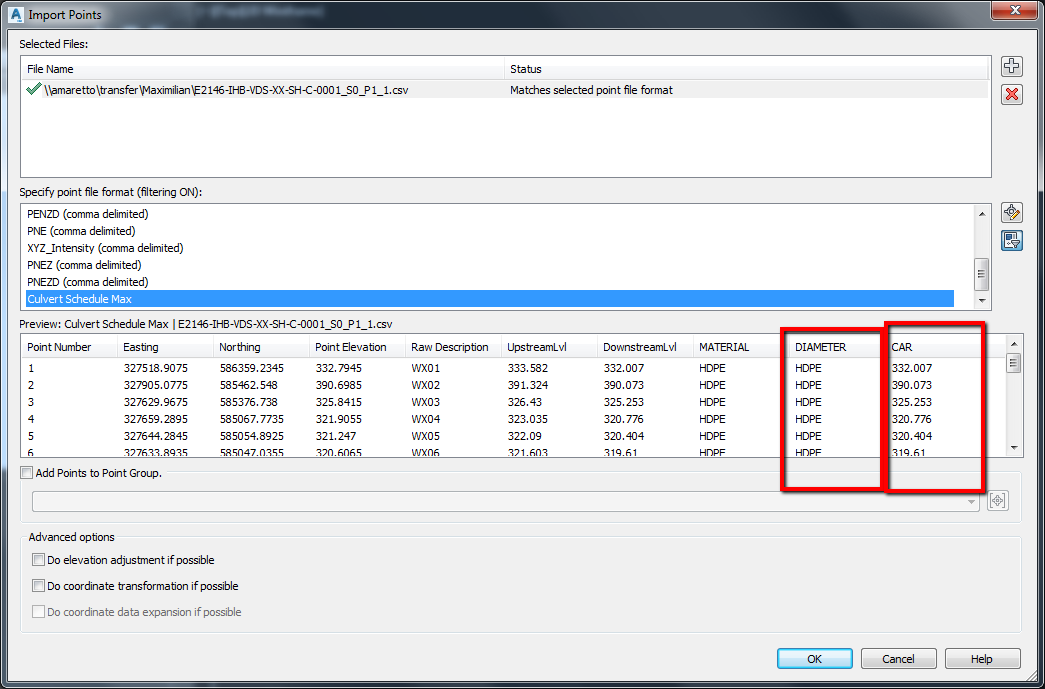Check Do coordinate transformation if possible

(x=39, y=586)
